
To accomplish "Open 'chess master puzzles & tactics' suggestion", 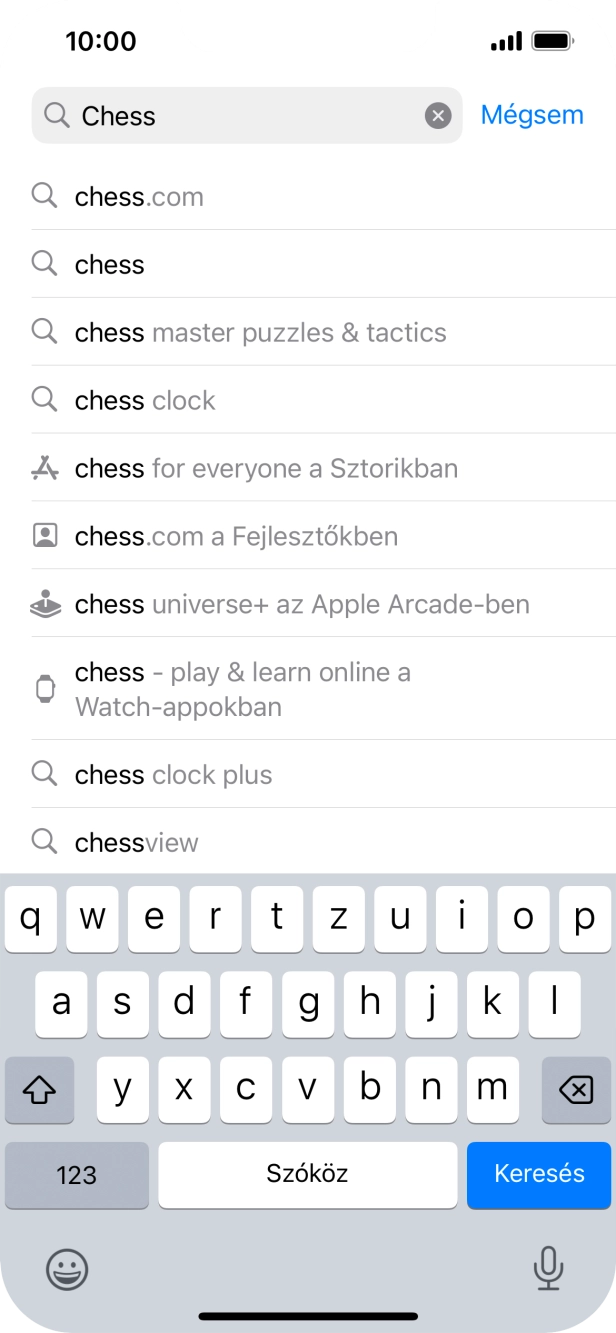I will tap(260, 332).
